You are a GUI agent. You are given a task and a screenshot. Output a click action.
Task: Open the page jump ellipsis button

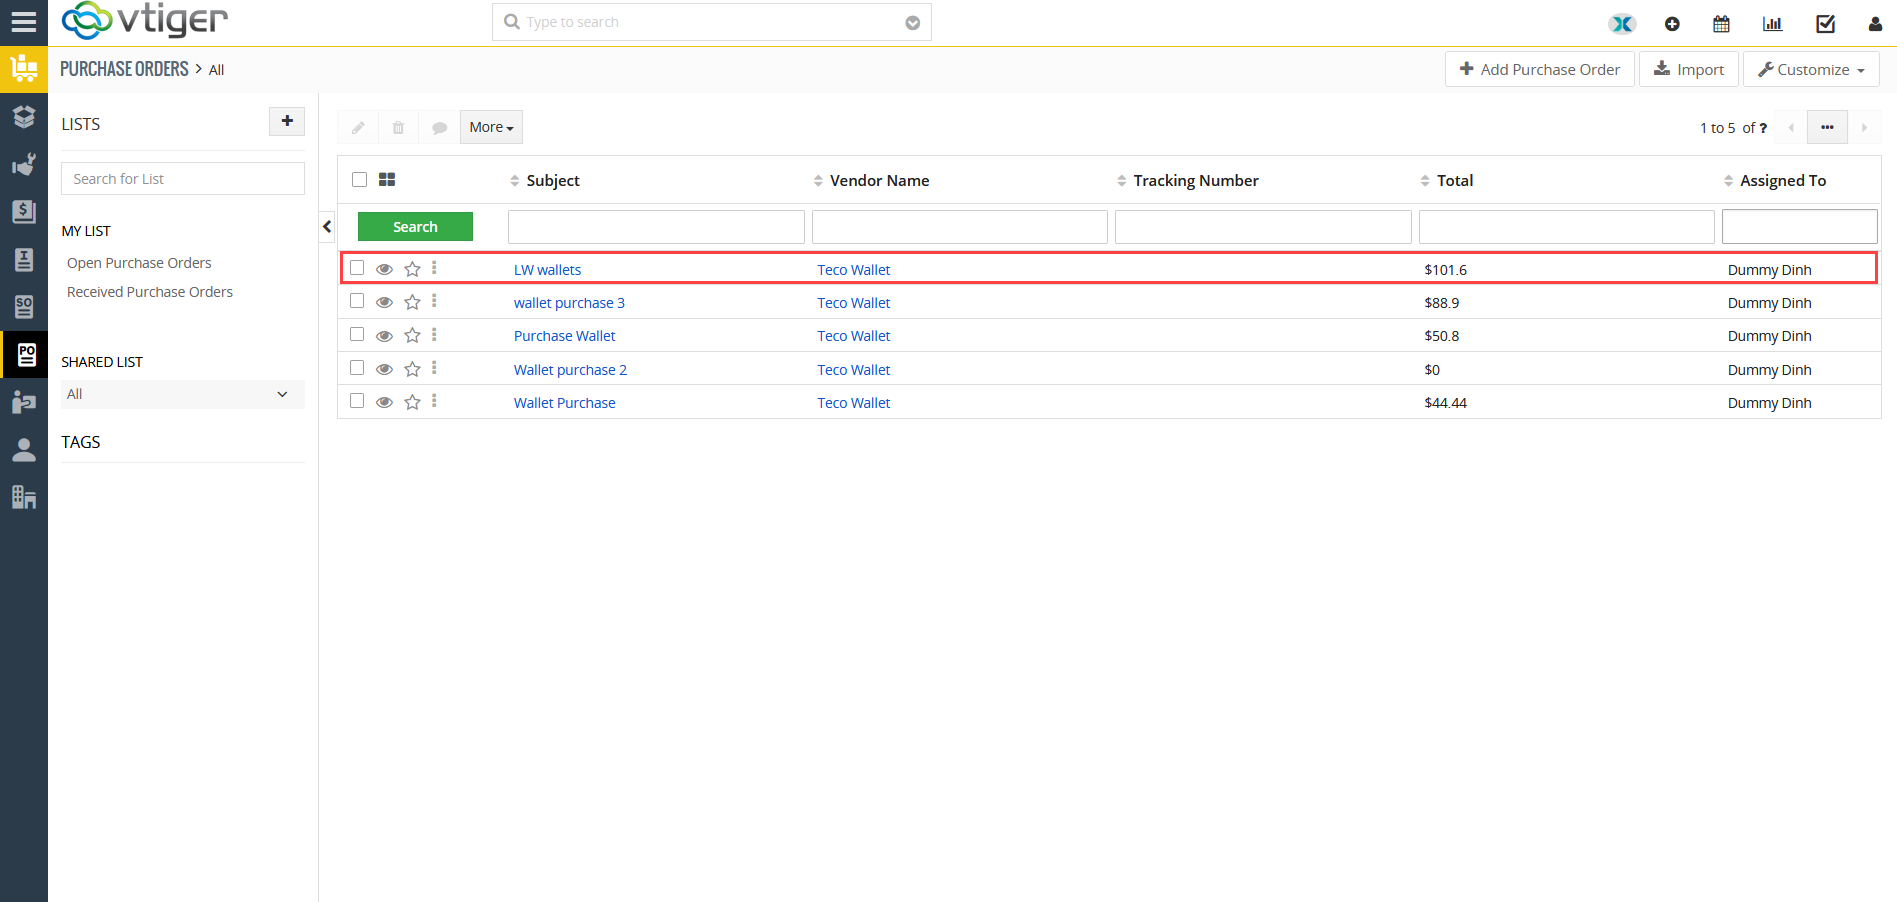pos(1827,127)
